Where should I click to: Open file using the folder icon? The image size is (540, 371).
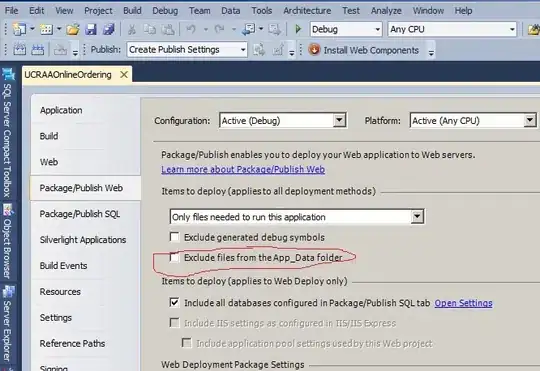coord(73,30)
